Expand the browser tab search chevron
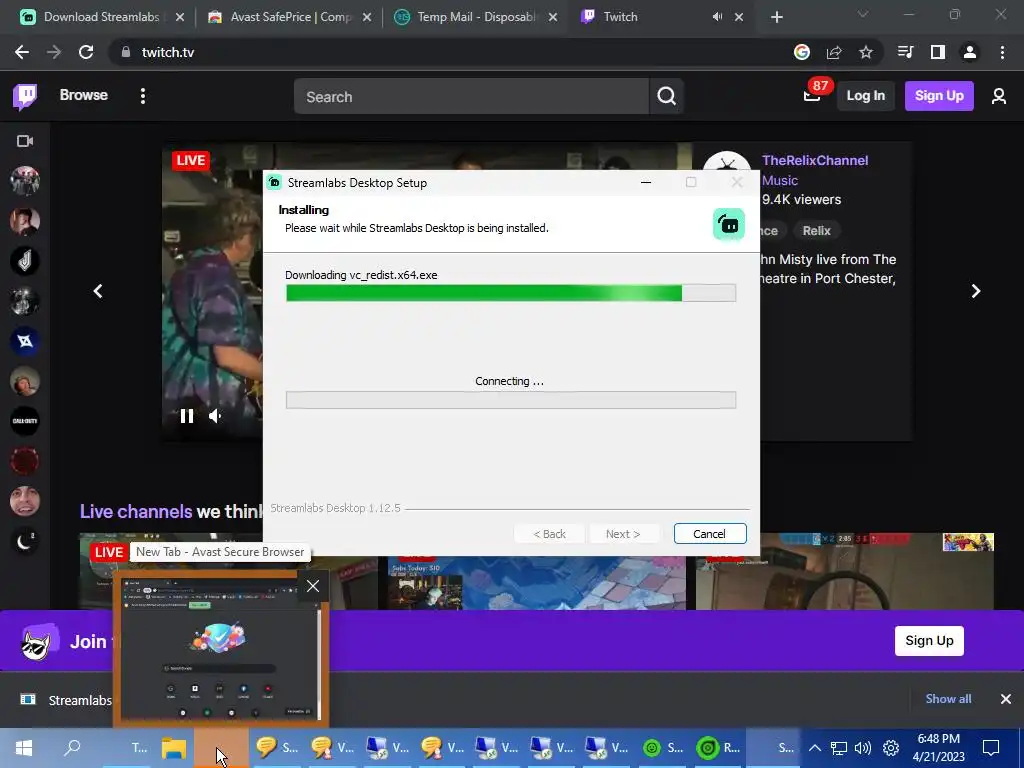1024x768 pixels. [863, 14]
